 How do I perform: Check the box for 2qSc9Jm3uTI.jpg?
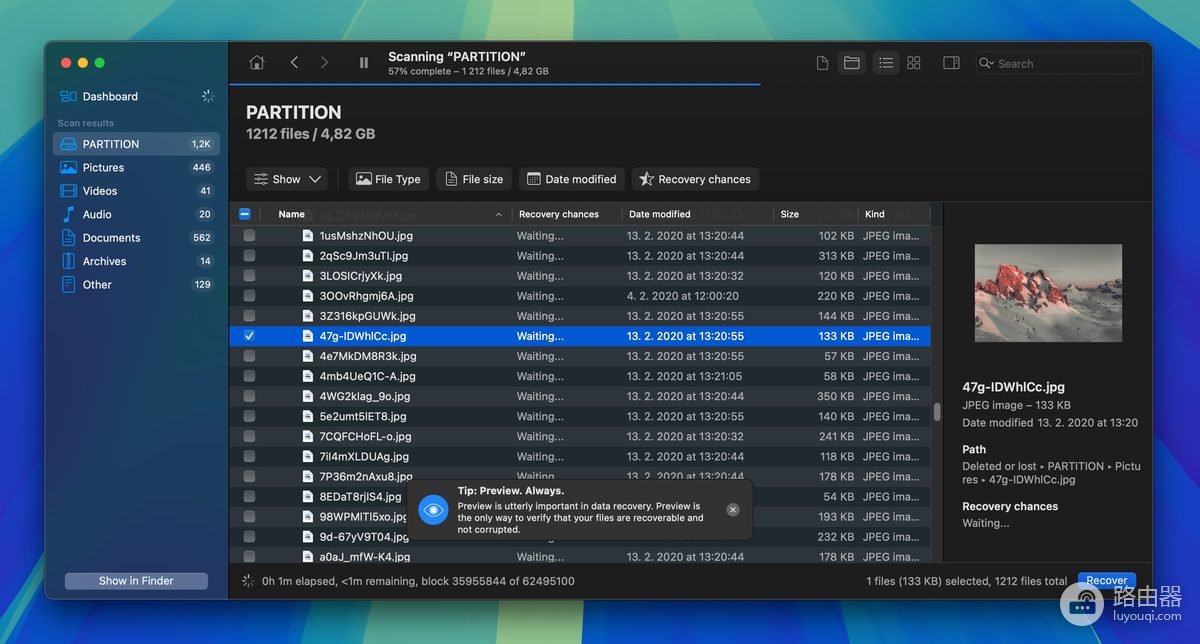[x=249, y=256]
